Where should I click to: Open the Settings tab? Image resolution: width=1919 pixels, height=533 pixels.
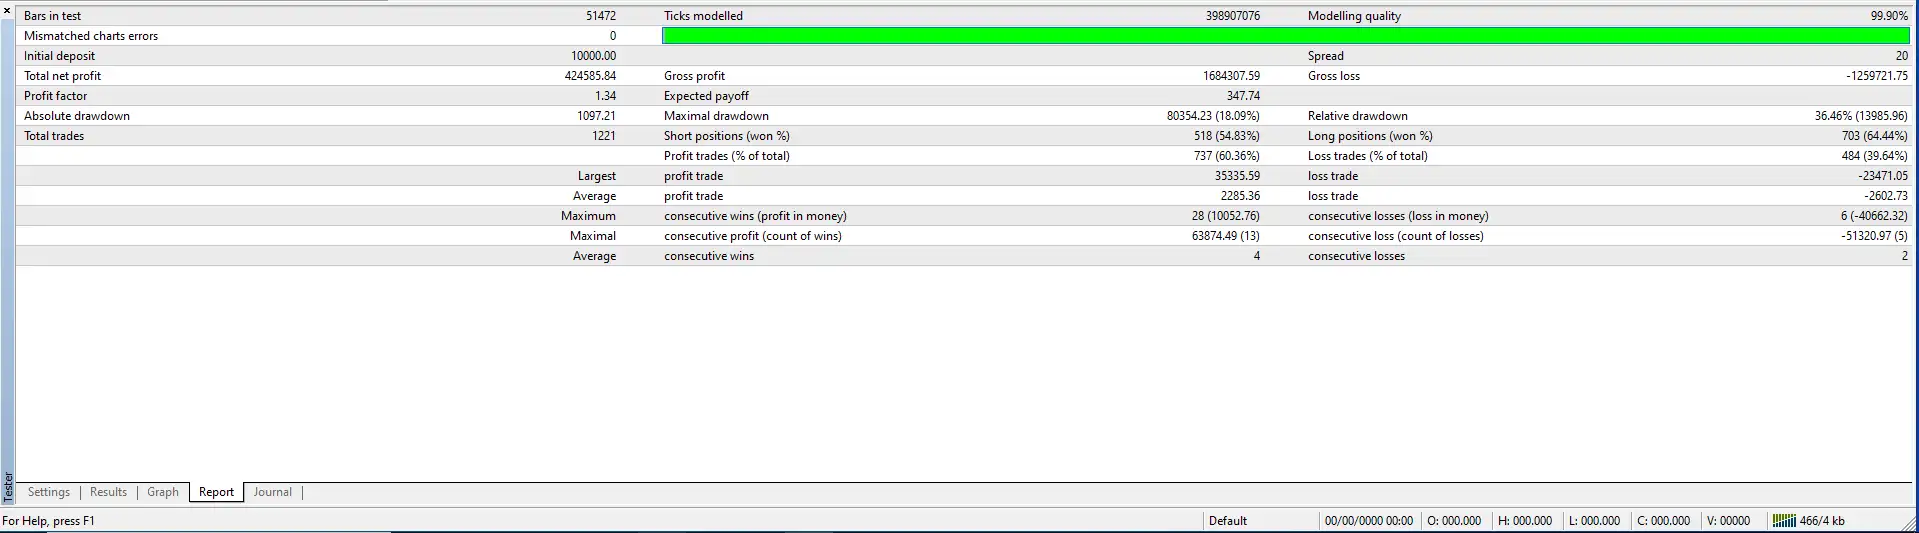[49, 492]
